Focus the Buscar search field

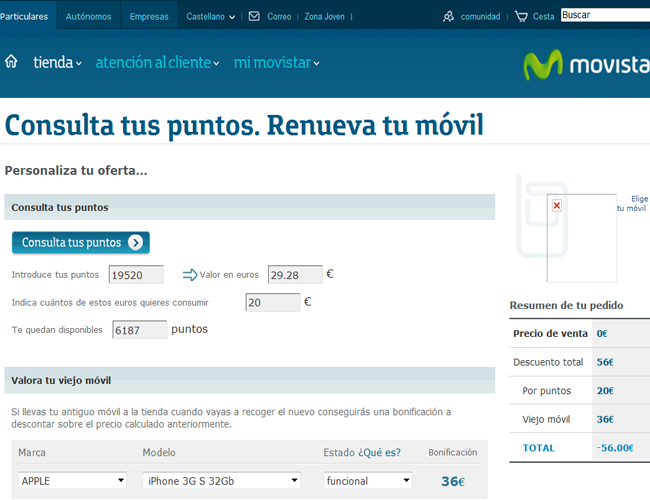coord(605,15)
